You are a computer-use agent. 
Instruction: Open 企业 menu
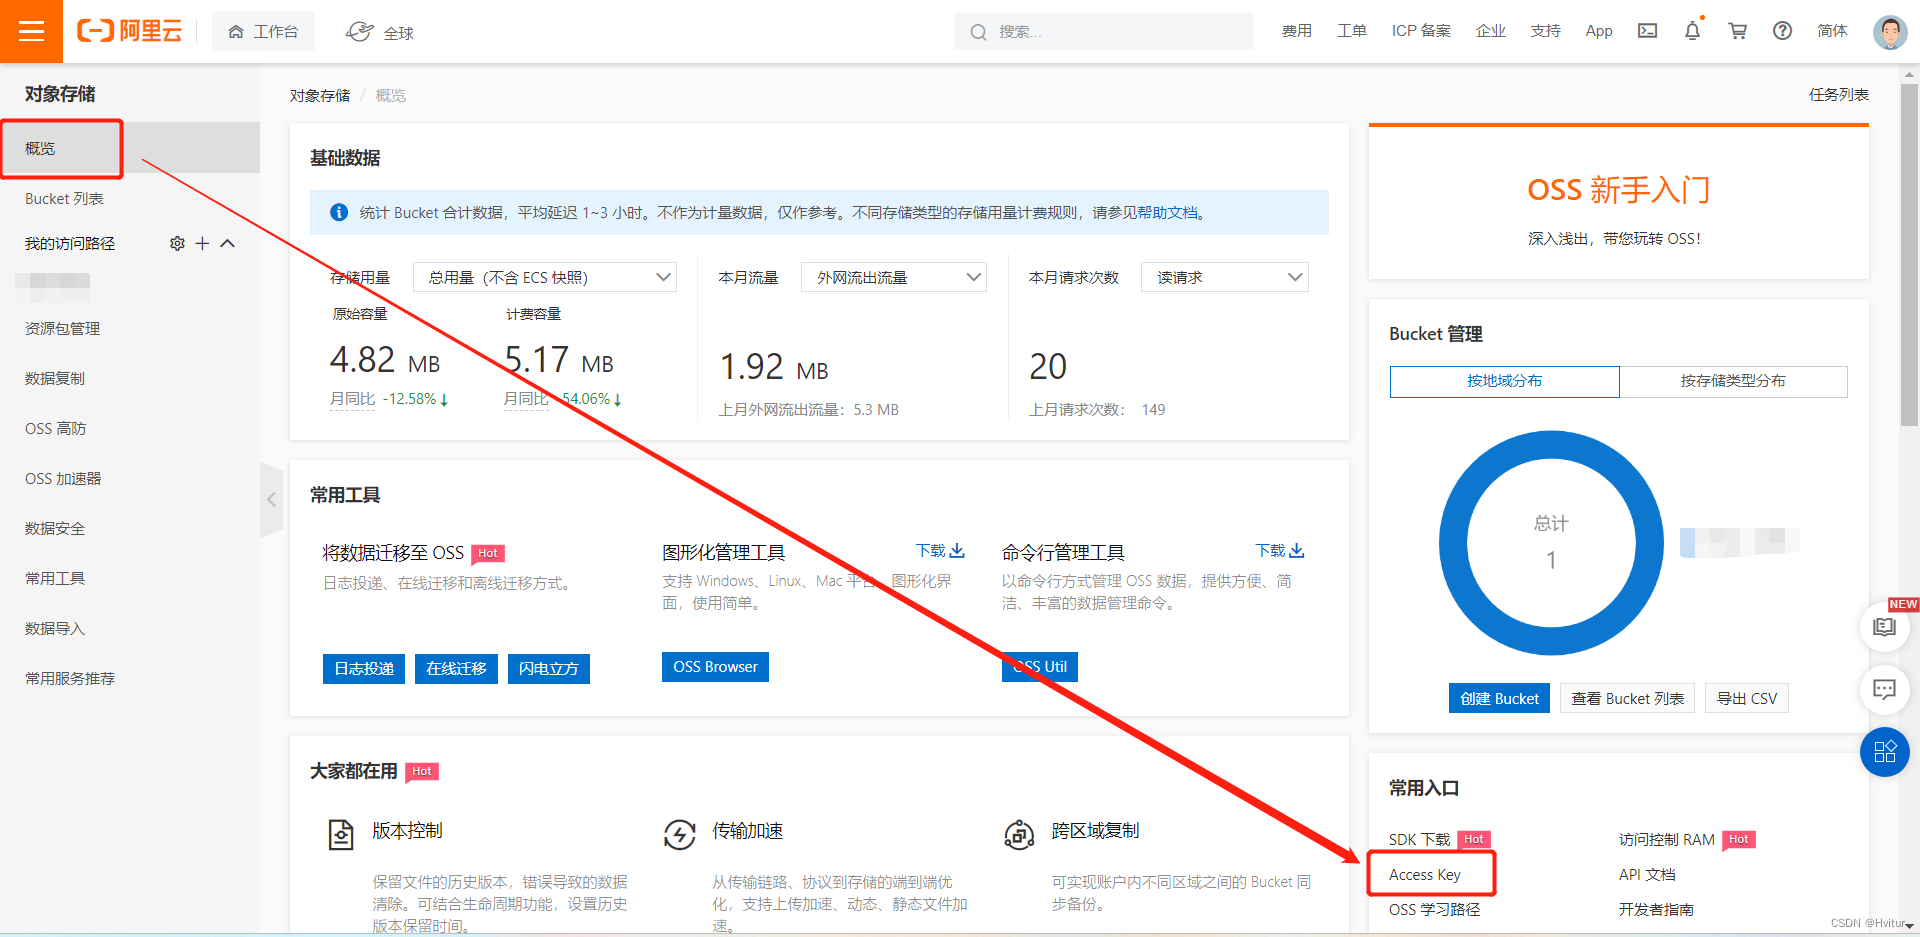point(1490,31)
